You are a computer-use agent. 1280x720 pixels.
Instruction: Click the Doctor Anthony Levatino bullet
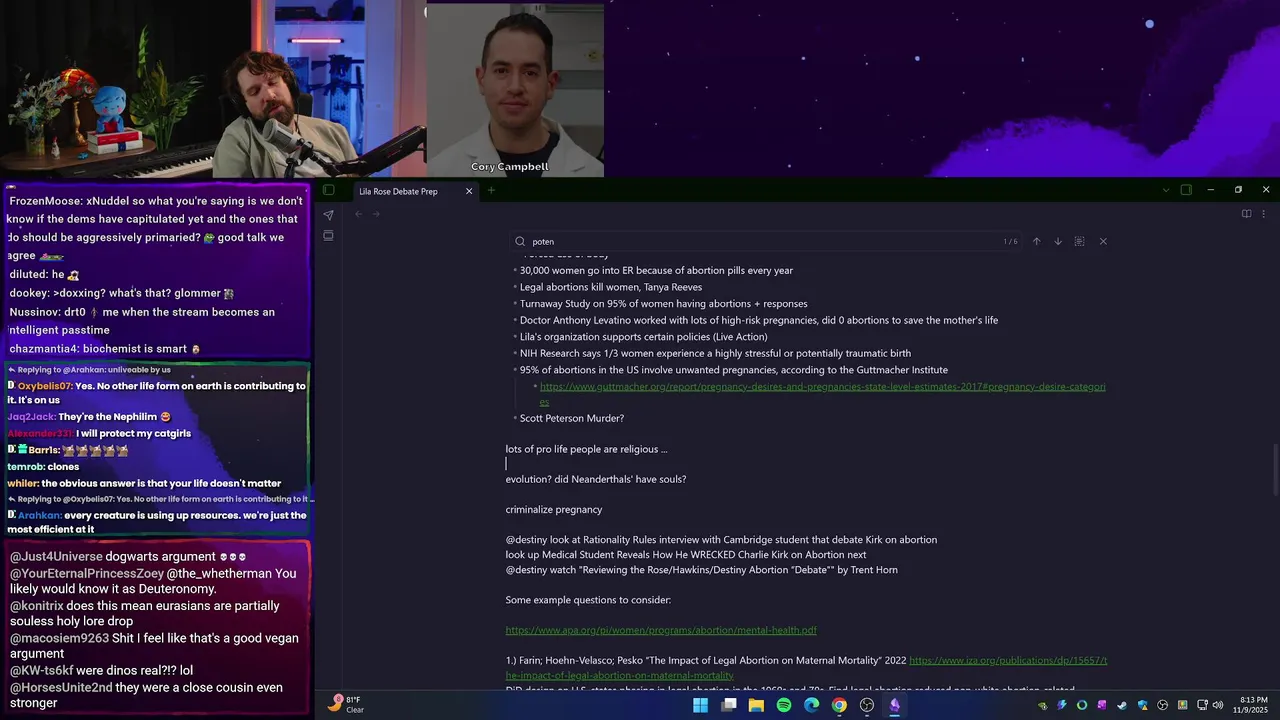(759, 320)
